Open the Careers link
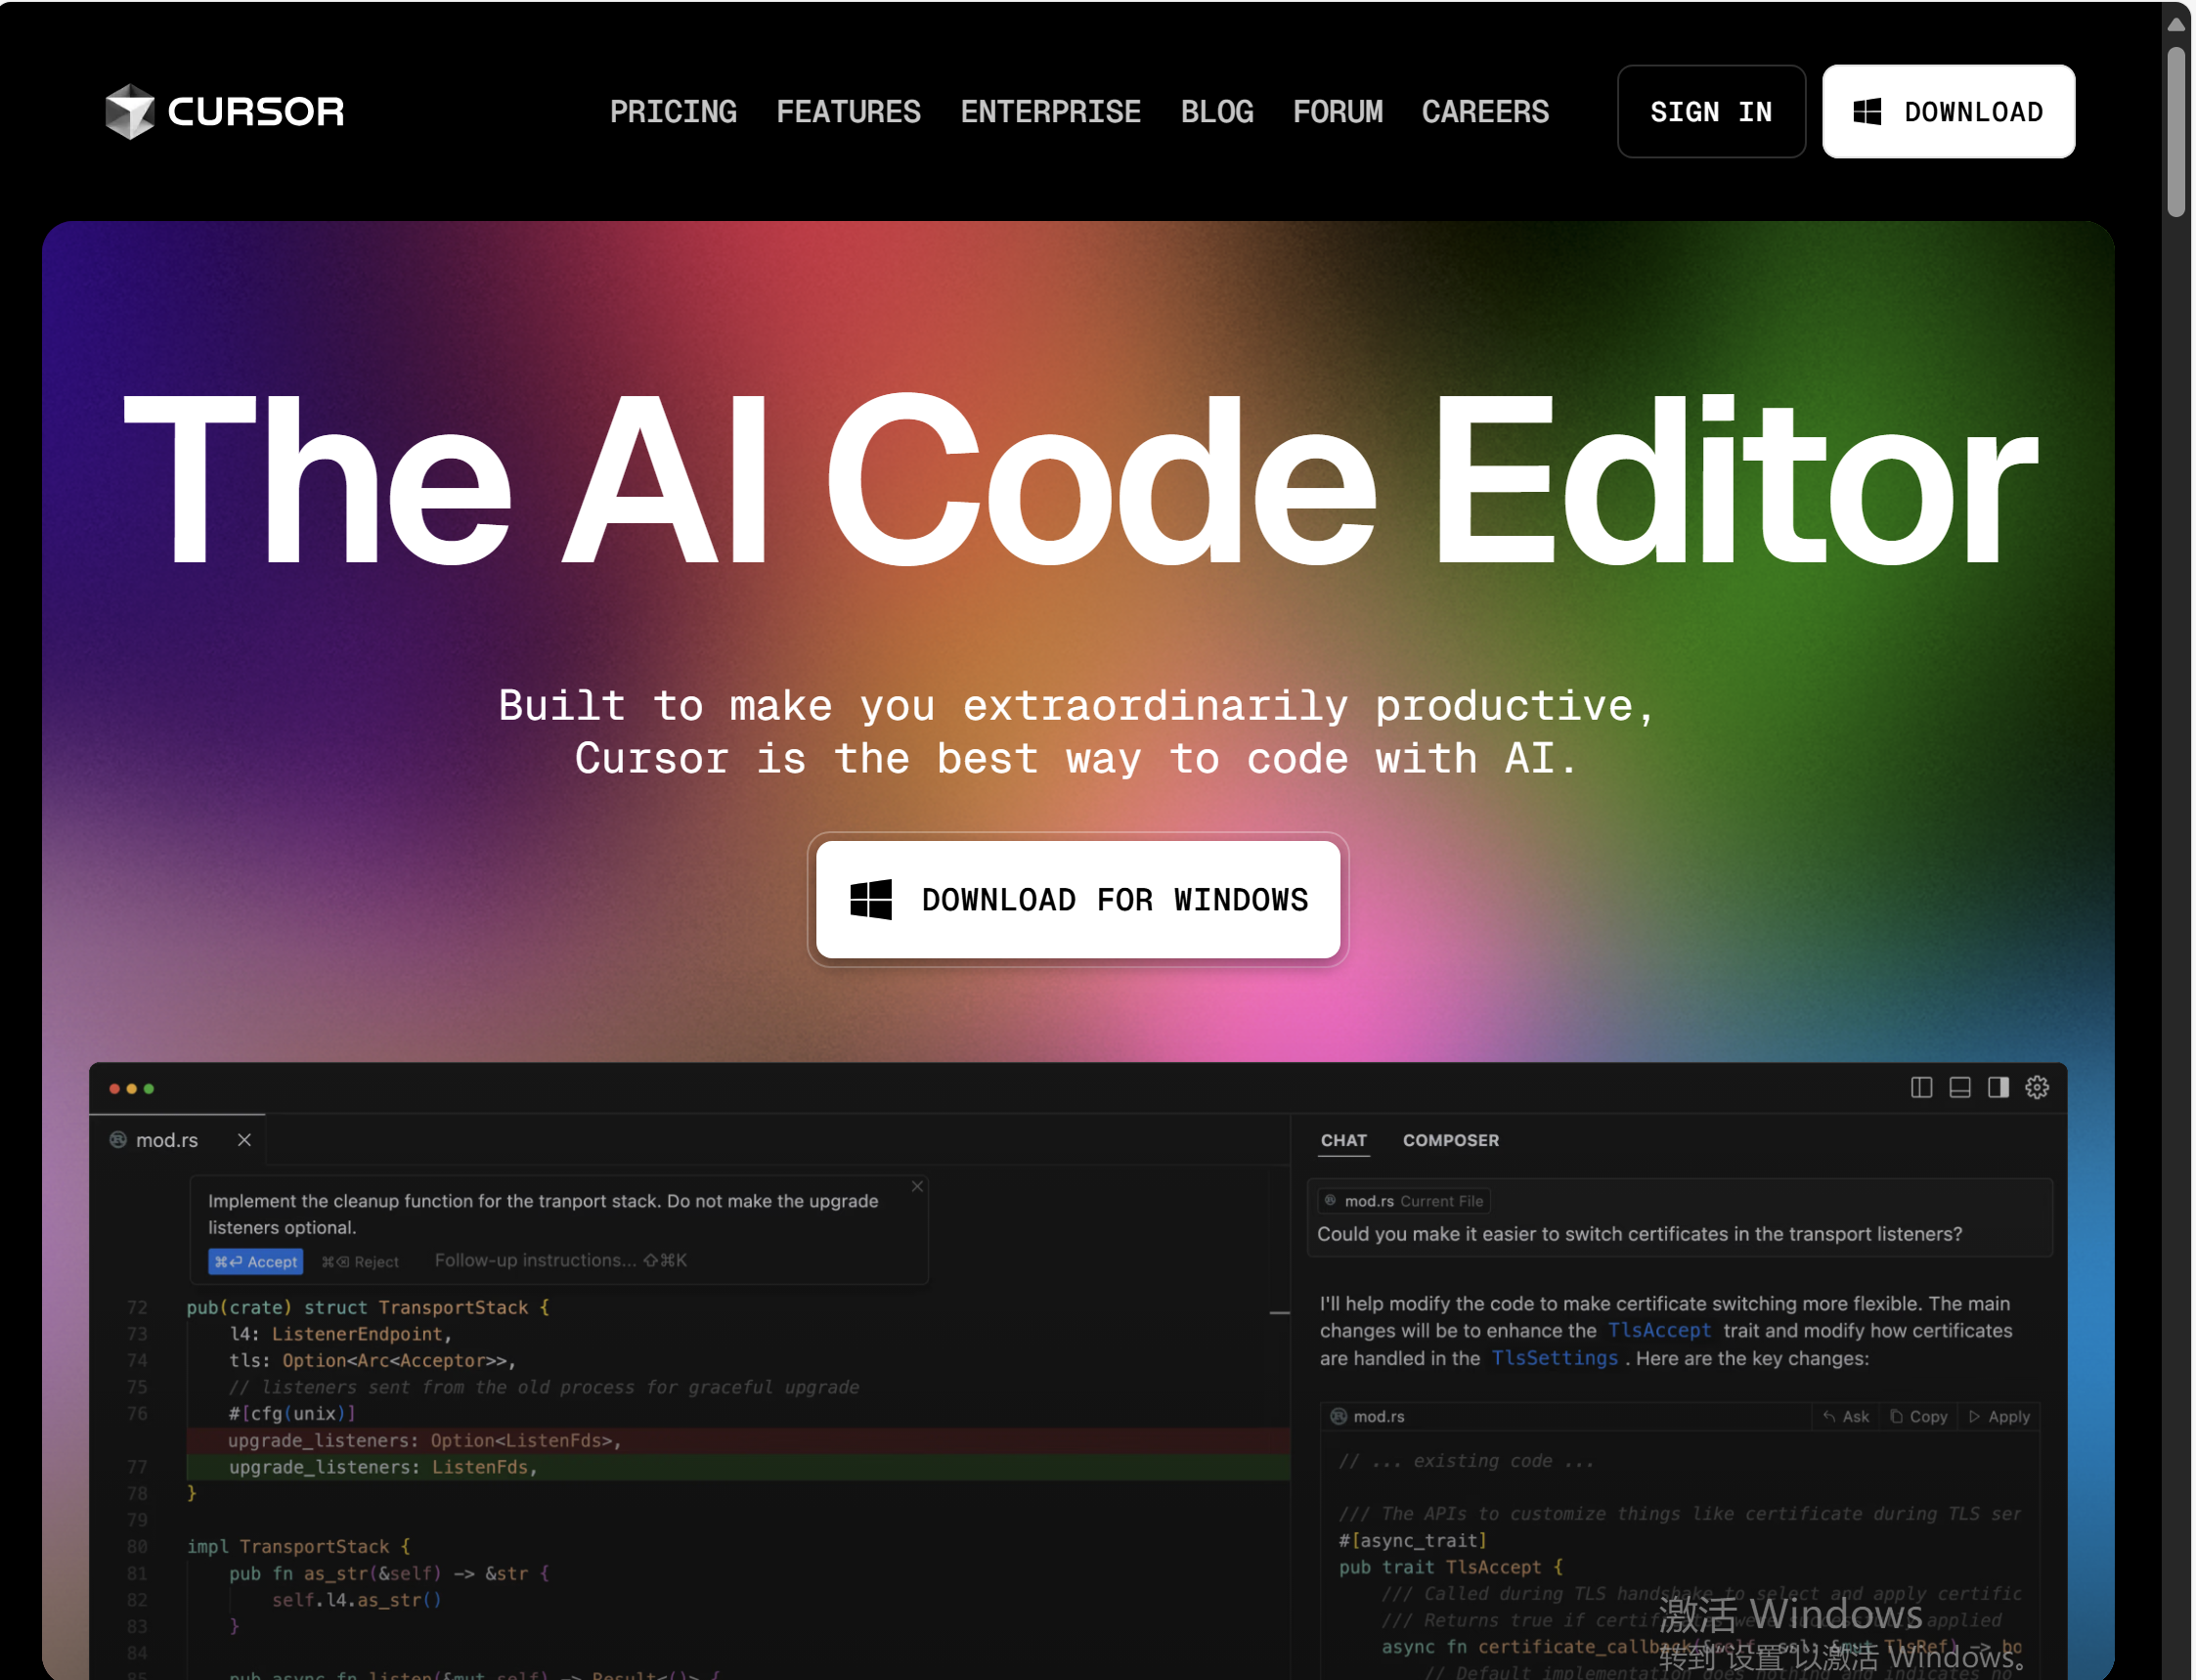 (1485, 111)
